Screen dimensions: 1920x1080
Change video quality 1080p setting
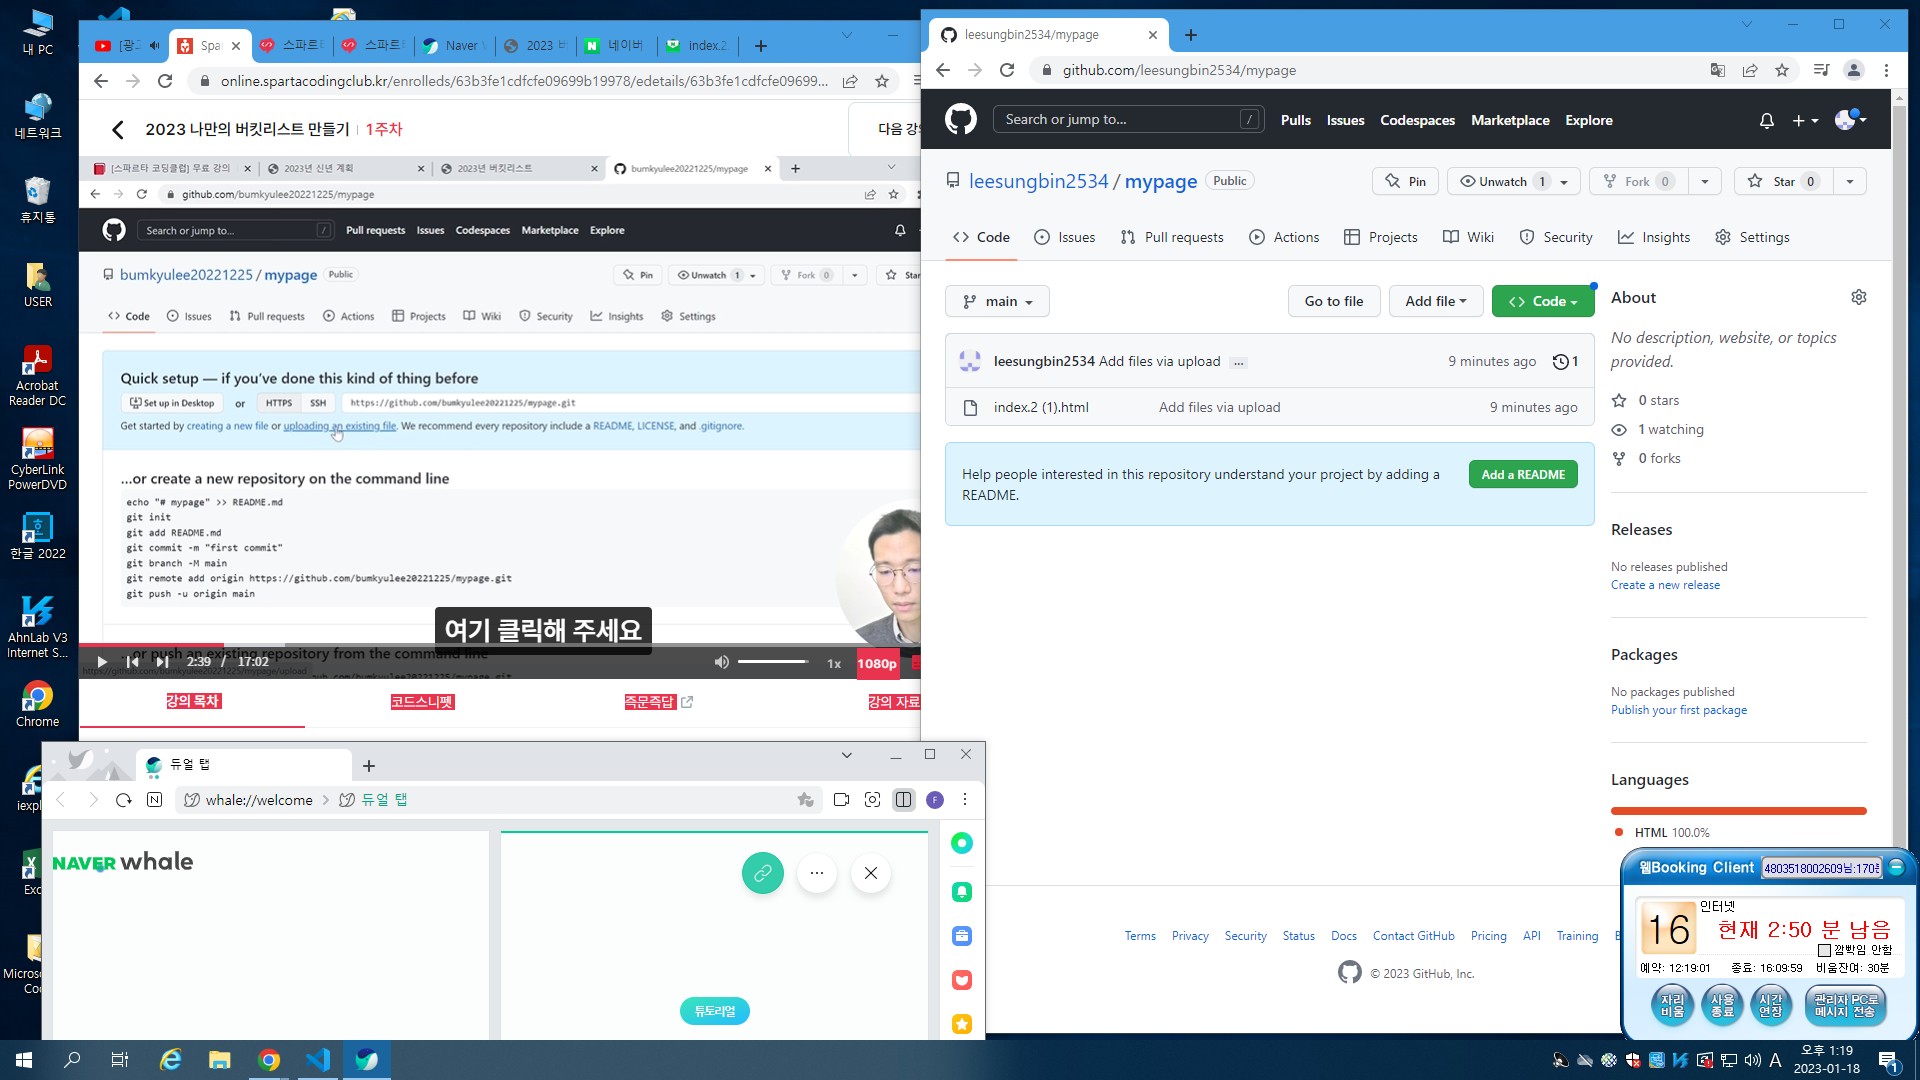[877, 663]
